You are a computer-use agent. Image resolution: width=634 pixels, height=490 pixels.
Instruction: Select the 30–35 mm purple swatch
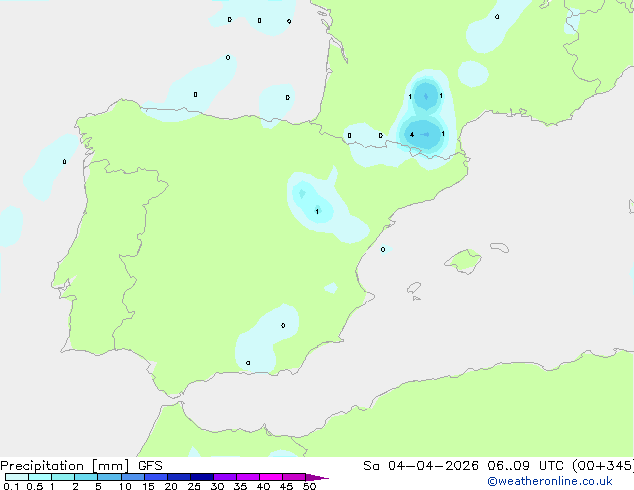pos(225,477)
